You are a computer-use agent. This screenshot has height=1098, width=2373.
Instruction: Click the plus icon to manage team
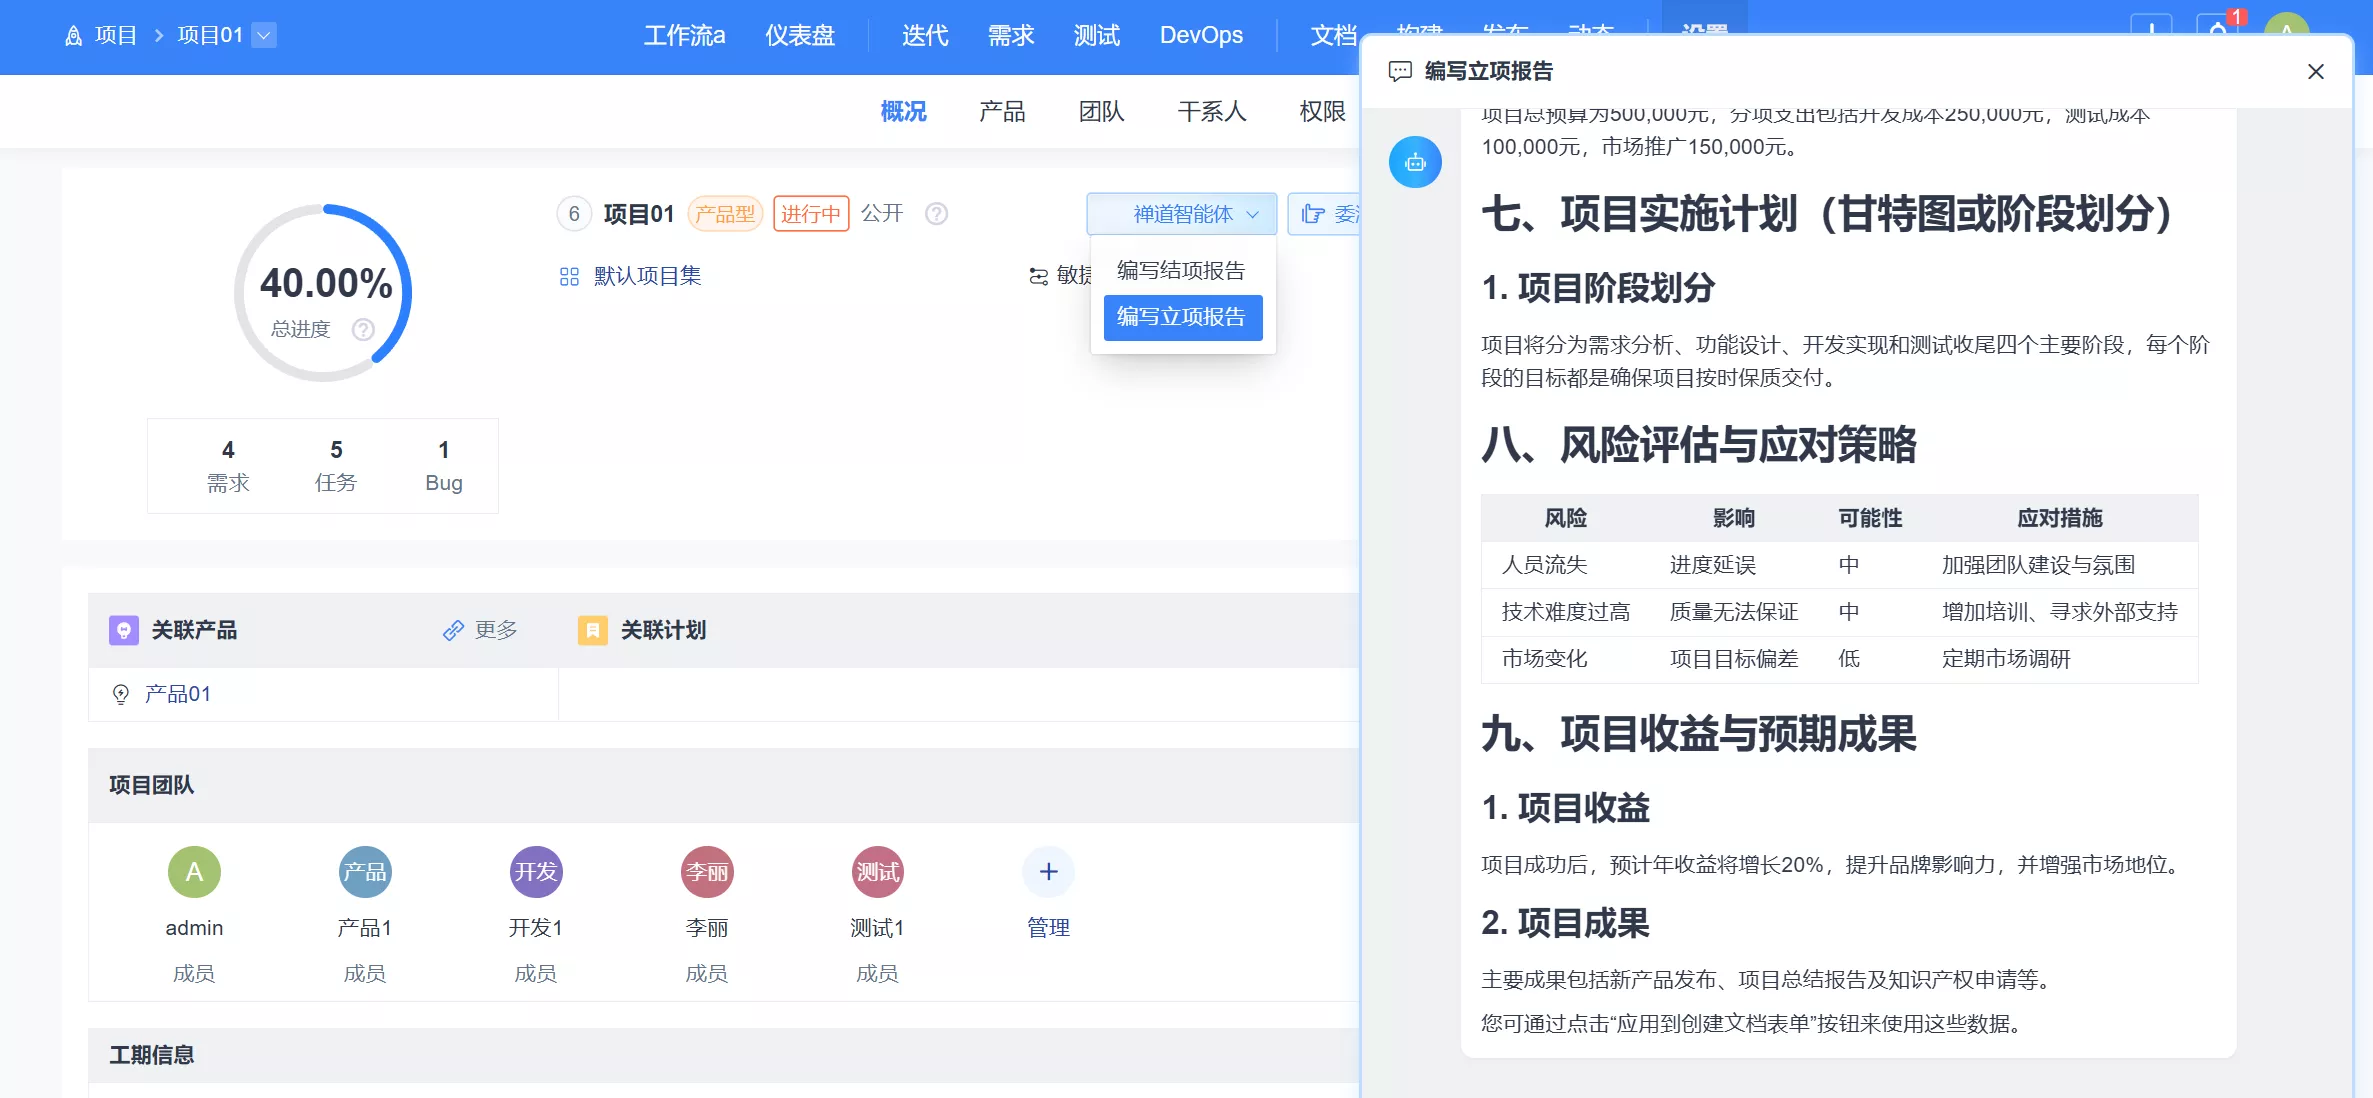click(1048, 872)
